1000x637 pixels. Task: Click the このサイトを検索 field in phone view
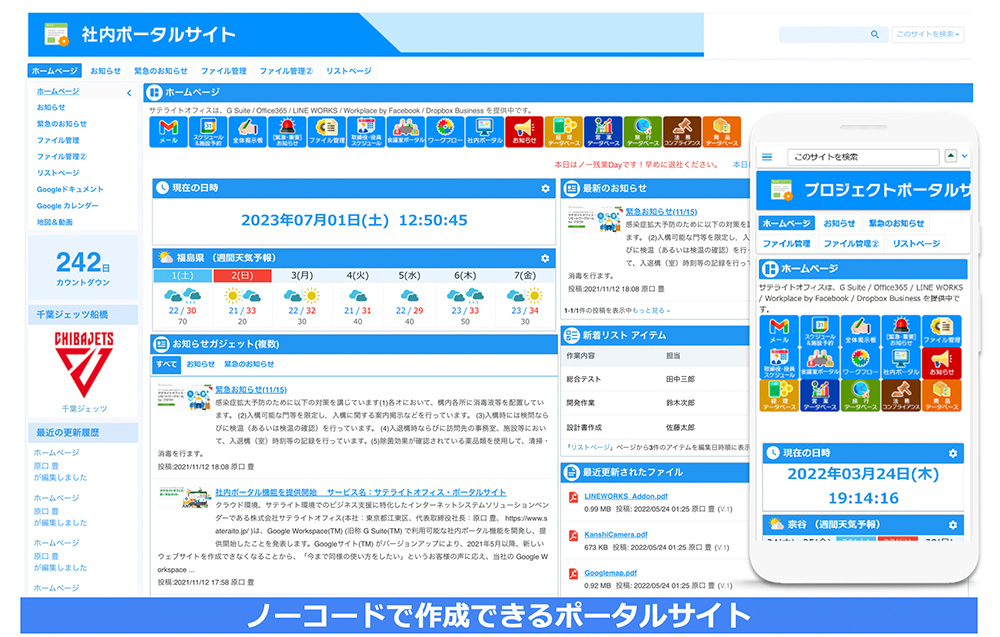point(864,157)
